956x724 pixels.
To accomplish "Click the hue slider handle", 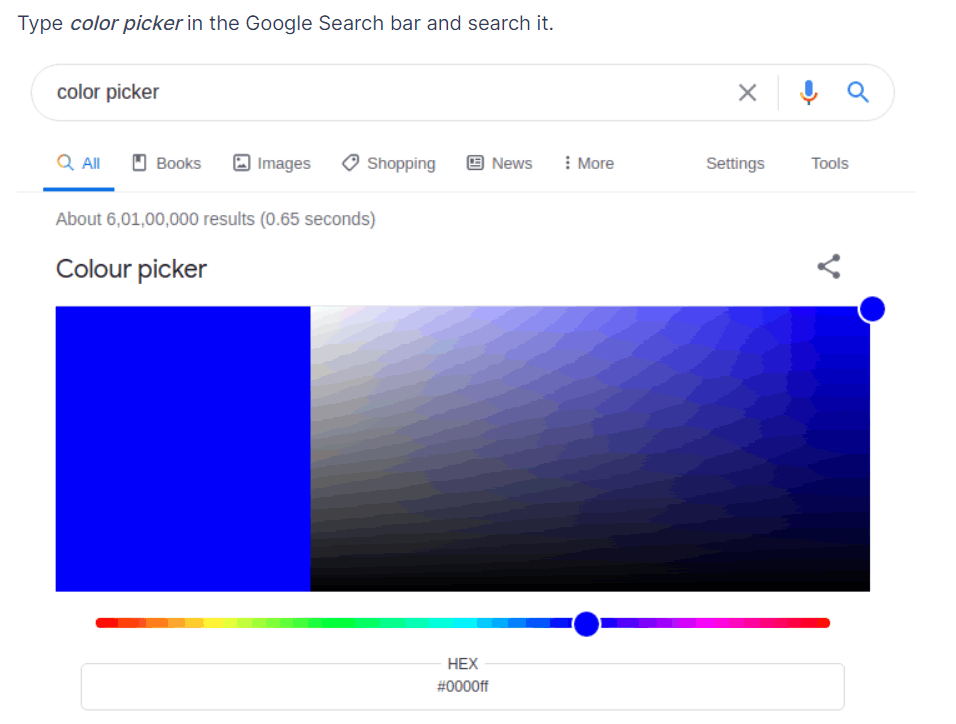I will click(586, 623).
